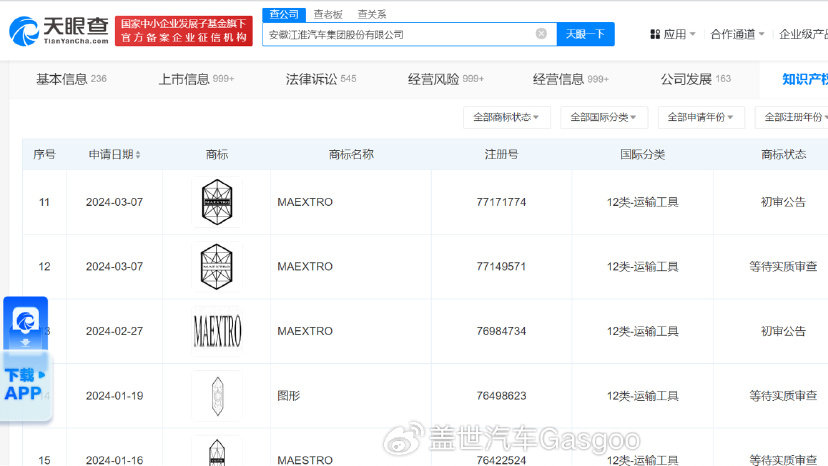Click the 注册号 column header
828x466 pixels.
[501, 154]
